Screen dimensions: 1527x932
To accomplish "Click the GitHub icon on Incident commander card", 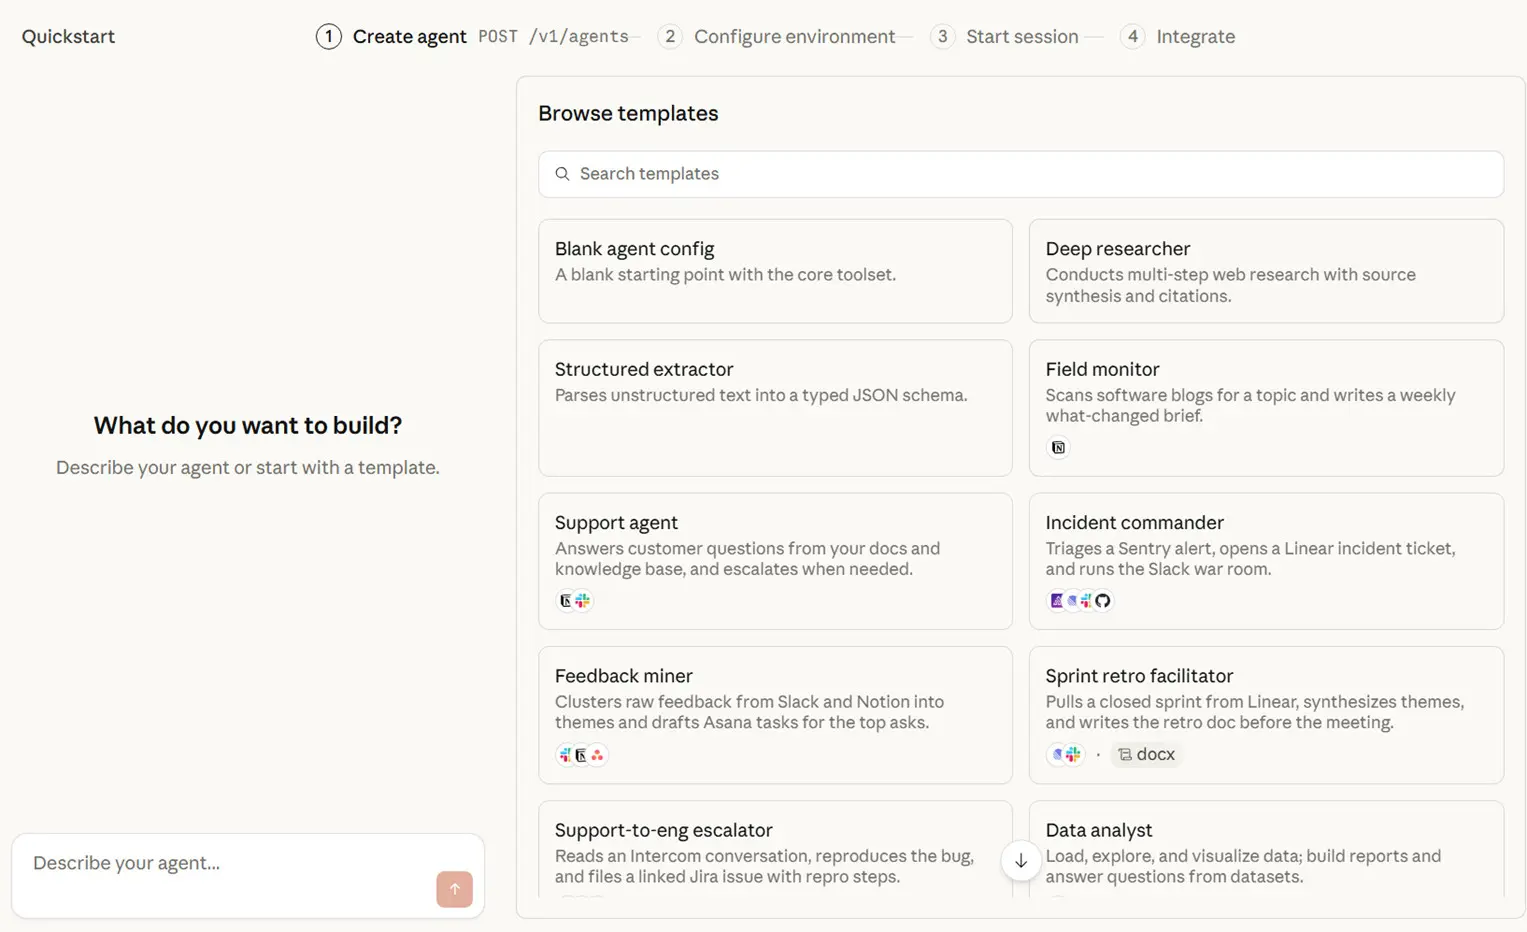I will [x=1102, y=601].
